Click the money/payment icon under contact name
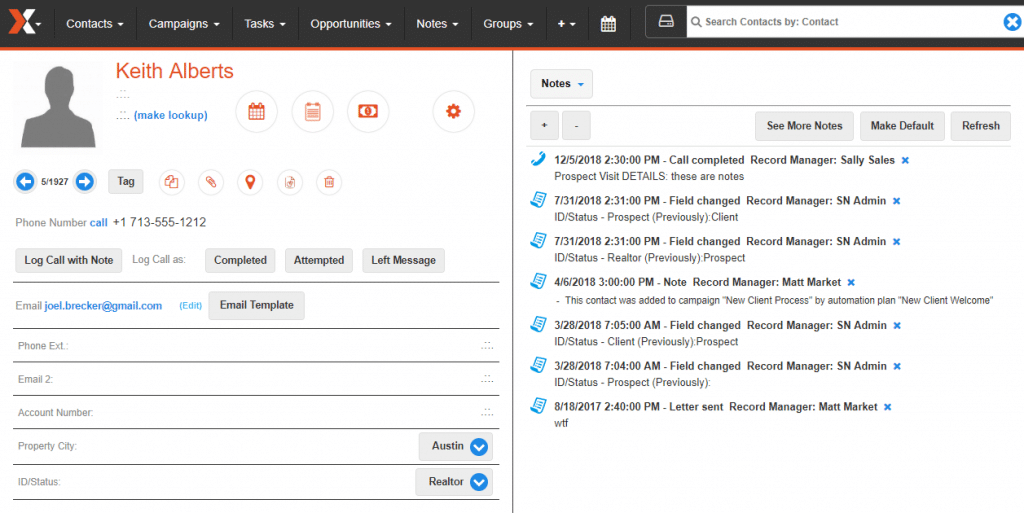 tap(368, 111)
